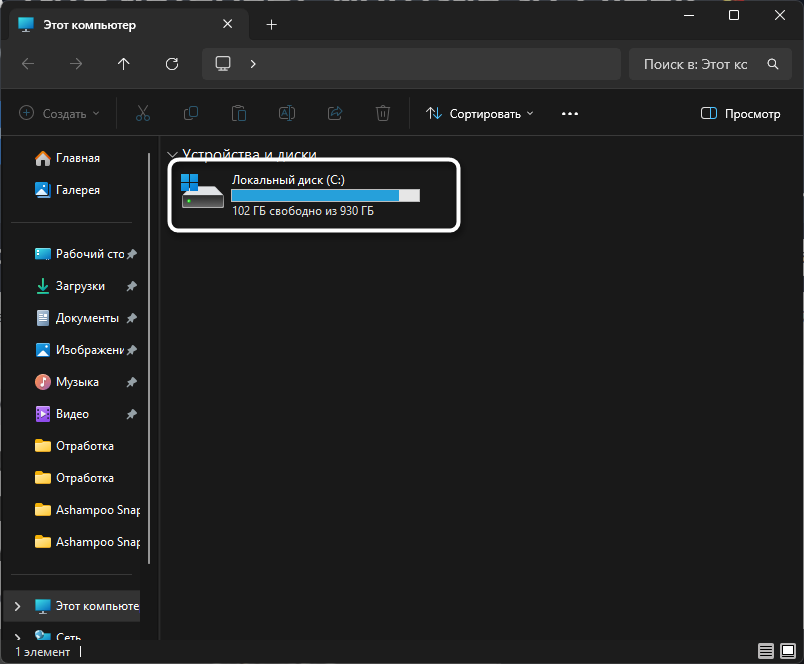The height and width of the screenshot is (664, 804).
Task: Click the Paste clipboard icon
Action: click(x=239, y=114)
